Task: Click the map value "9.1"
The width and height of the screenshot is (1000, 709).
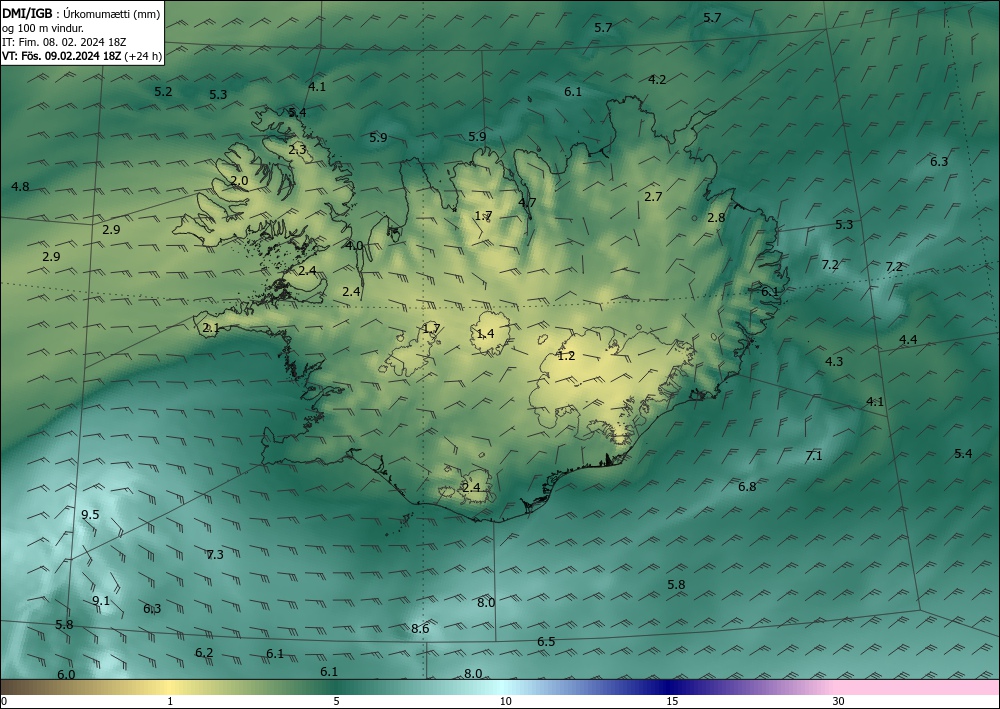Action: tap(101, 601)
